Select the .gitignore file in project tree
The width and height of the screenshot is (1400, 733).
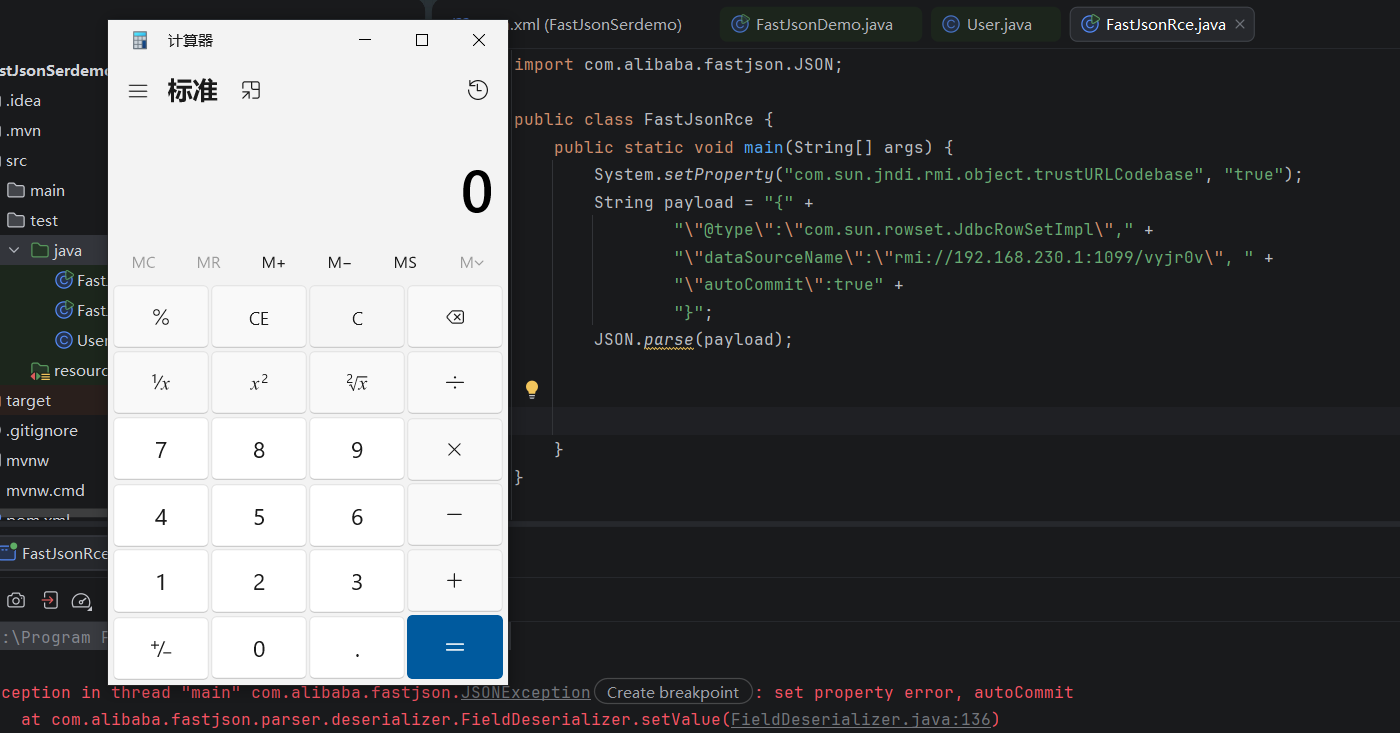pos(41,430)
